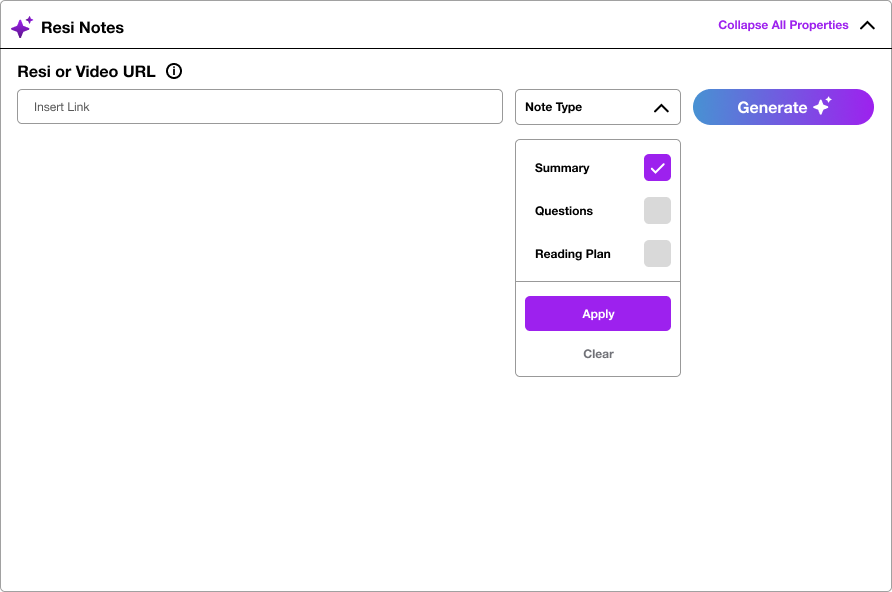Click the Insert Link input field
Image resolution: width=892 pixels, height=592 pixels.
260,106
